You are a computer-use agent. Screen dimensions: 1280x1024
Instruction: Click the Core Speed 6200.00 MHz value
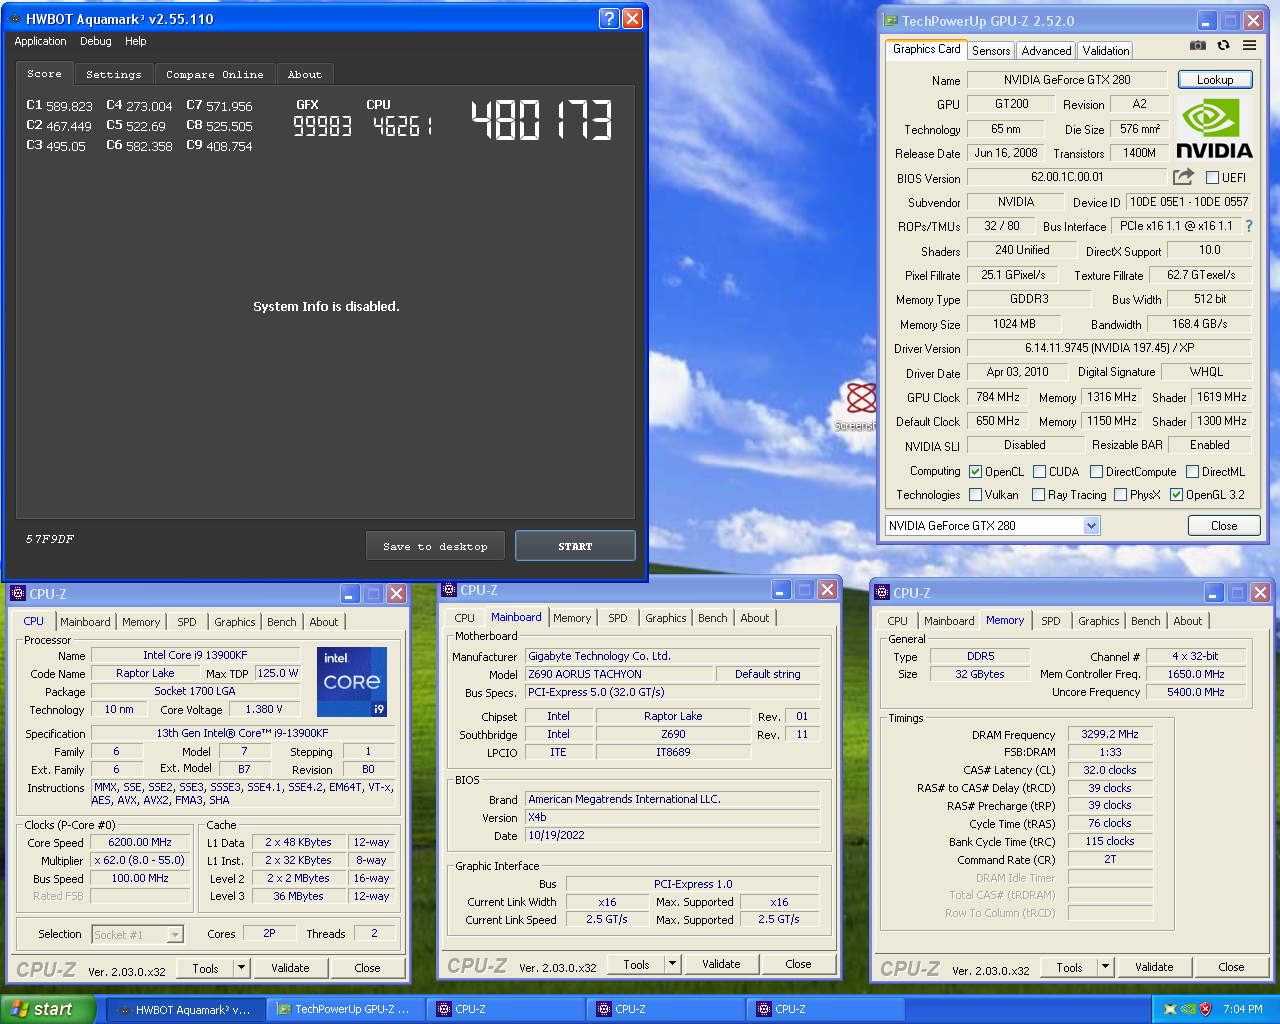tap(140, 842)
